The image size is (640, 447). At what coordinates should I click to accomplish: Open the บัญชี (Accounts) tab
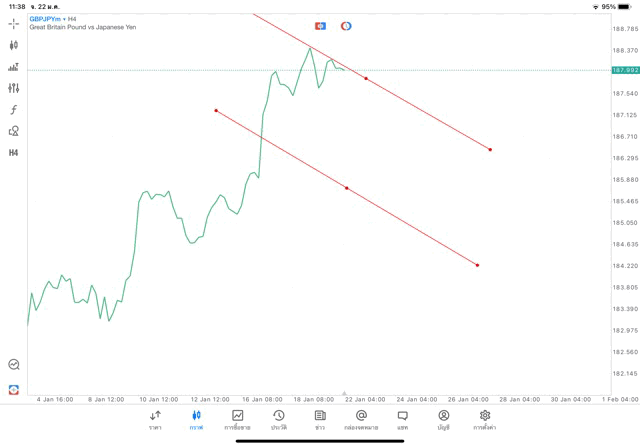point(443,420)
